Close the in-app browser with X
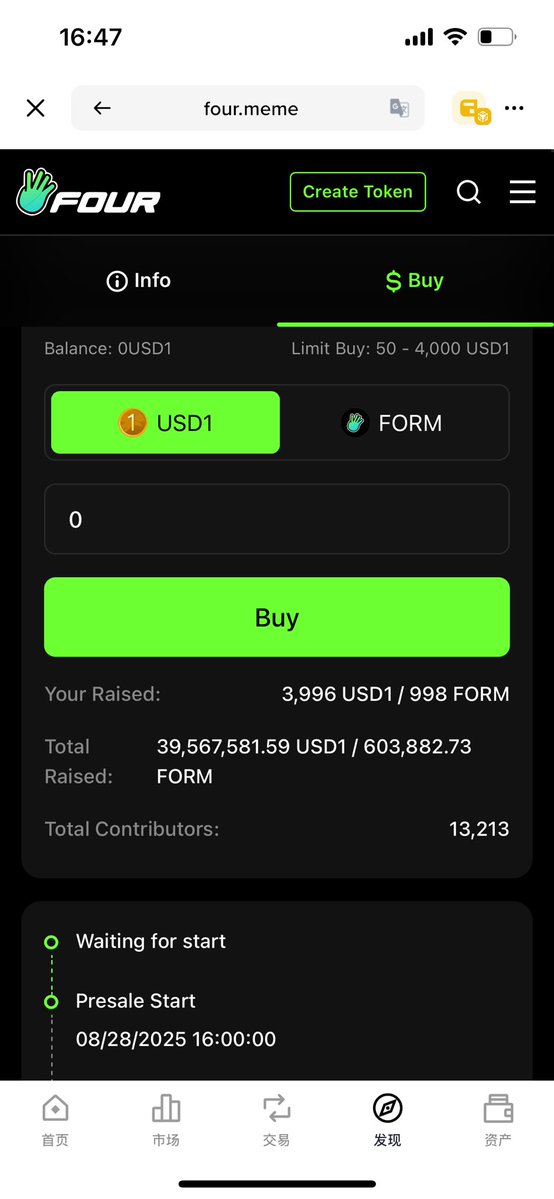This screenshot has width=554, height=1199. tap(35, 108)
